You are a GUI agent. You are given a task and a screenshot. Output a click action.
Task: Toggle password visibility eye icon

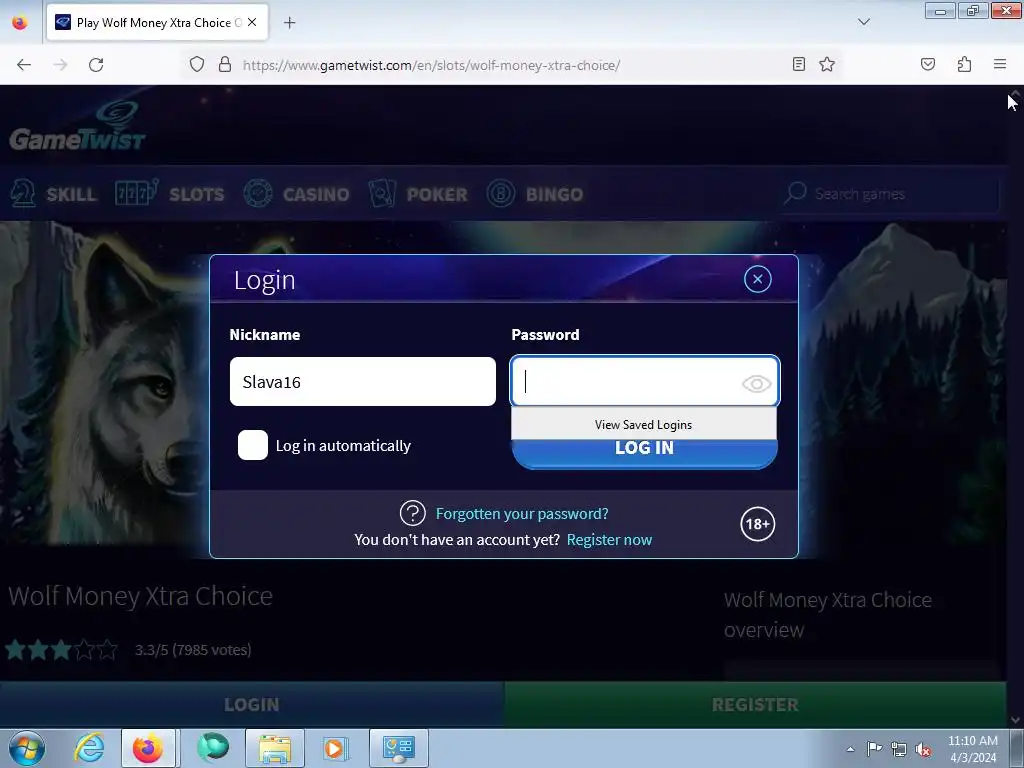(756, 383)
